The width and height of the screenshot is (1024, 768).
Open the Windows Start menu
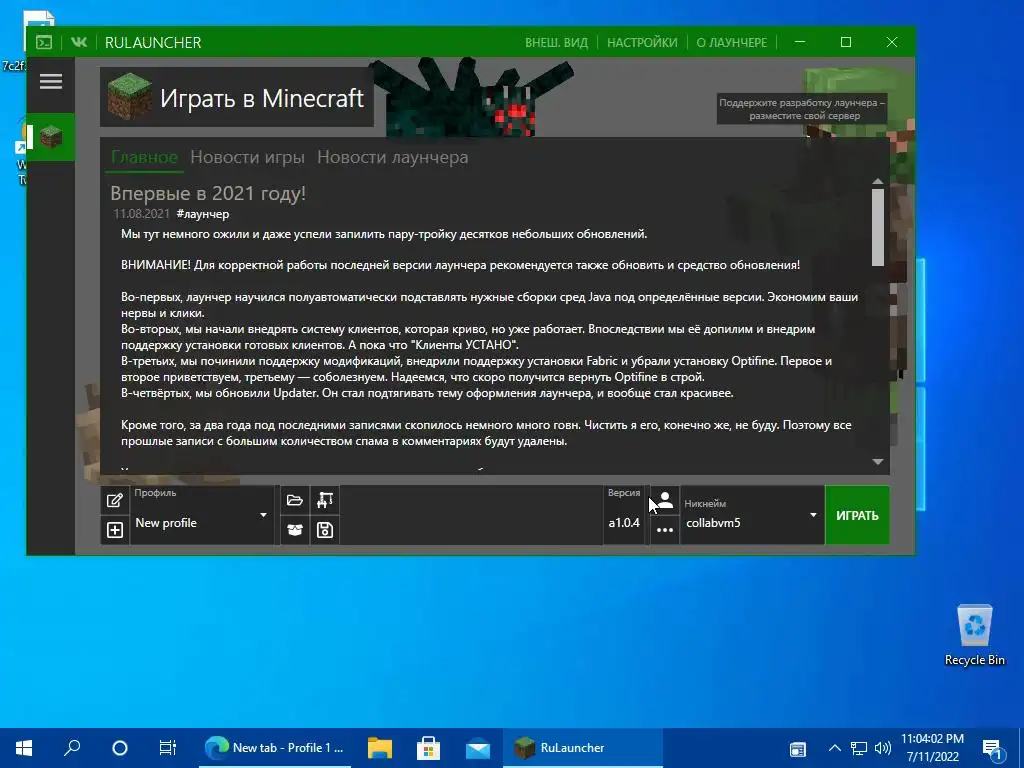[24, 748]
